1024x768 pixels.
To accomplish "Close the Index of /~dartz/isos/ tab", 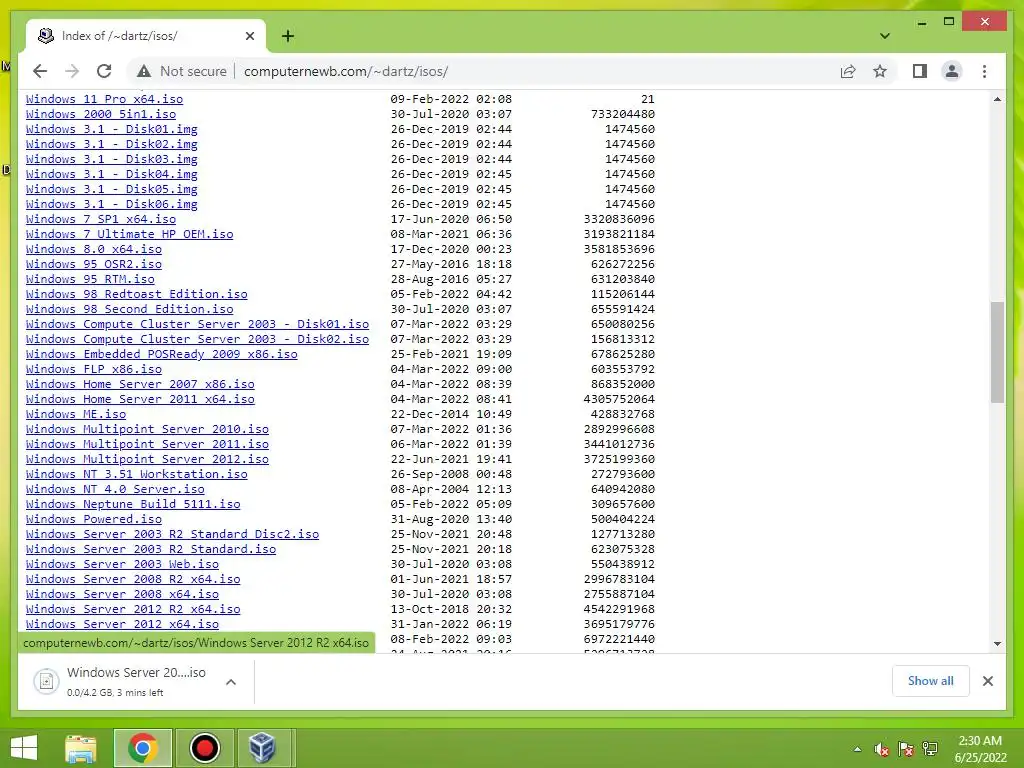I will coord(249,36).
